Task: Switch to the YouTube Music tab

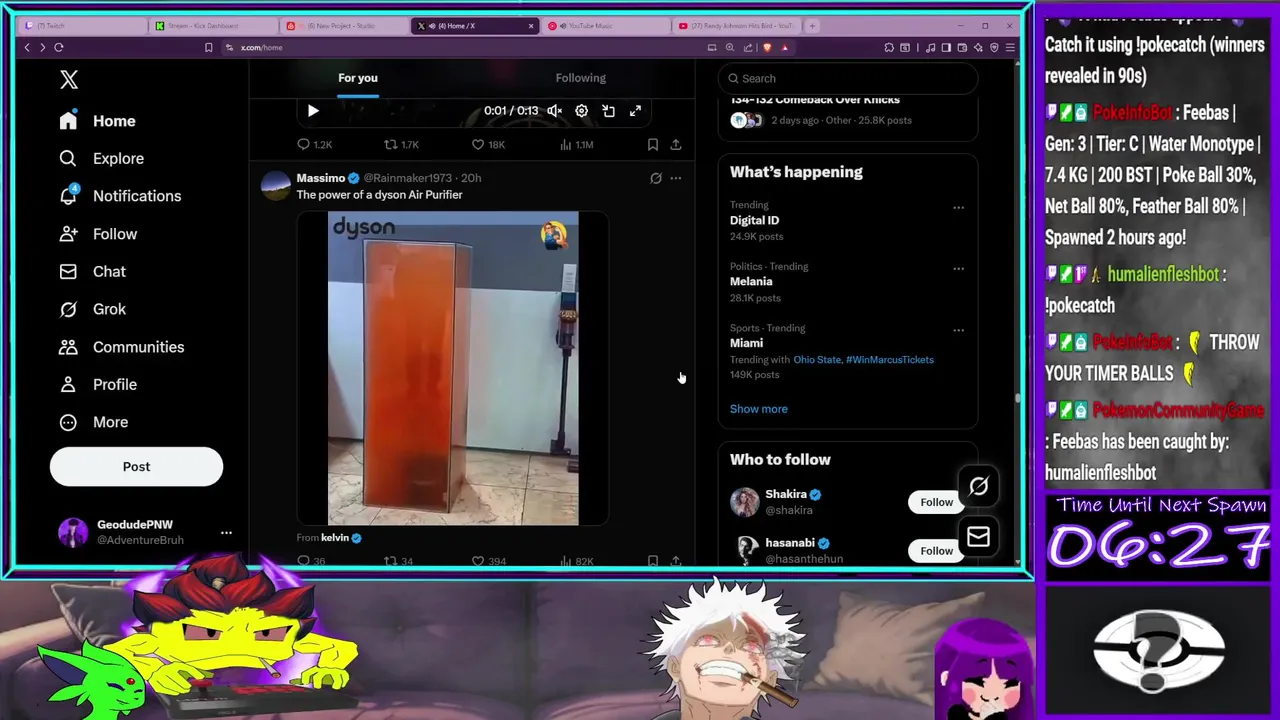Action: 604,26
